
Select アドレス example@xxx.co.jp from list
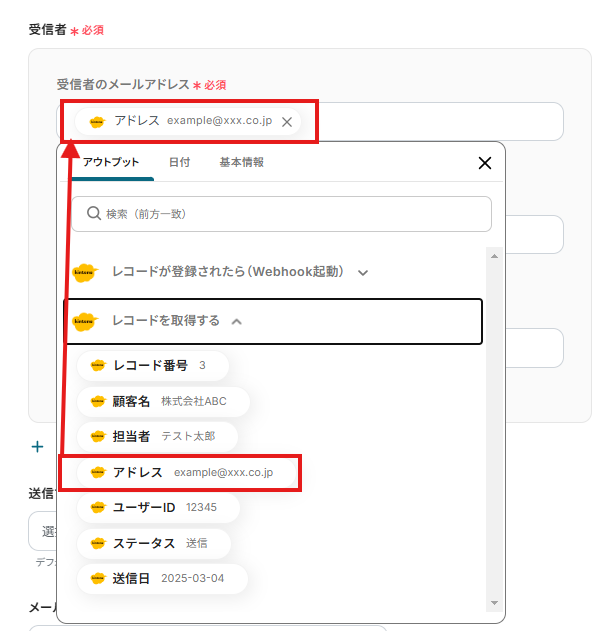click(180, 472)
